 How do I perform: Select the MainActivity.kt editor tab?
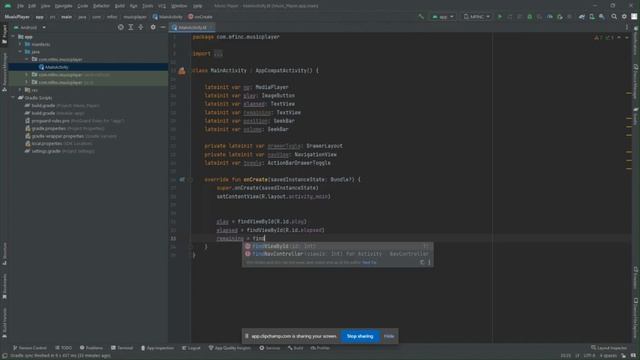coord(192,27)
